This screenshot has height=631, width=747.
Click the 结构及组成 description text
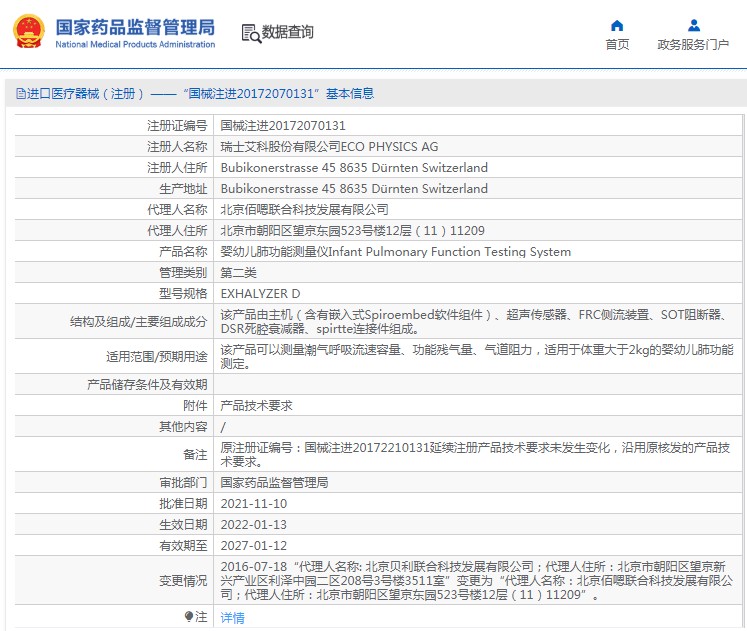(x=474, y=321)
